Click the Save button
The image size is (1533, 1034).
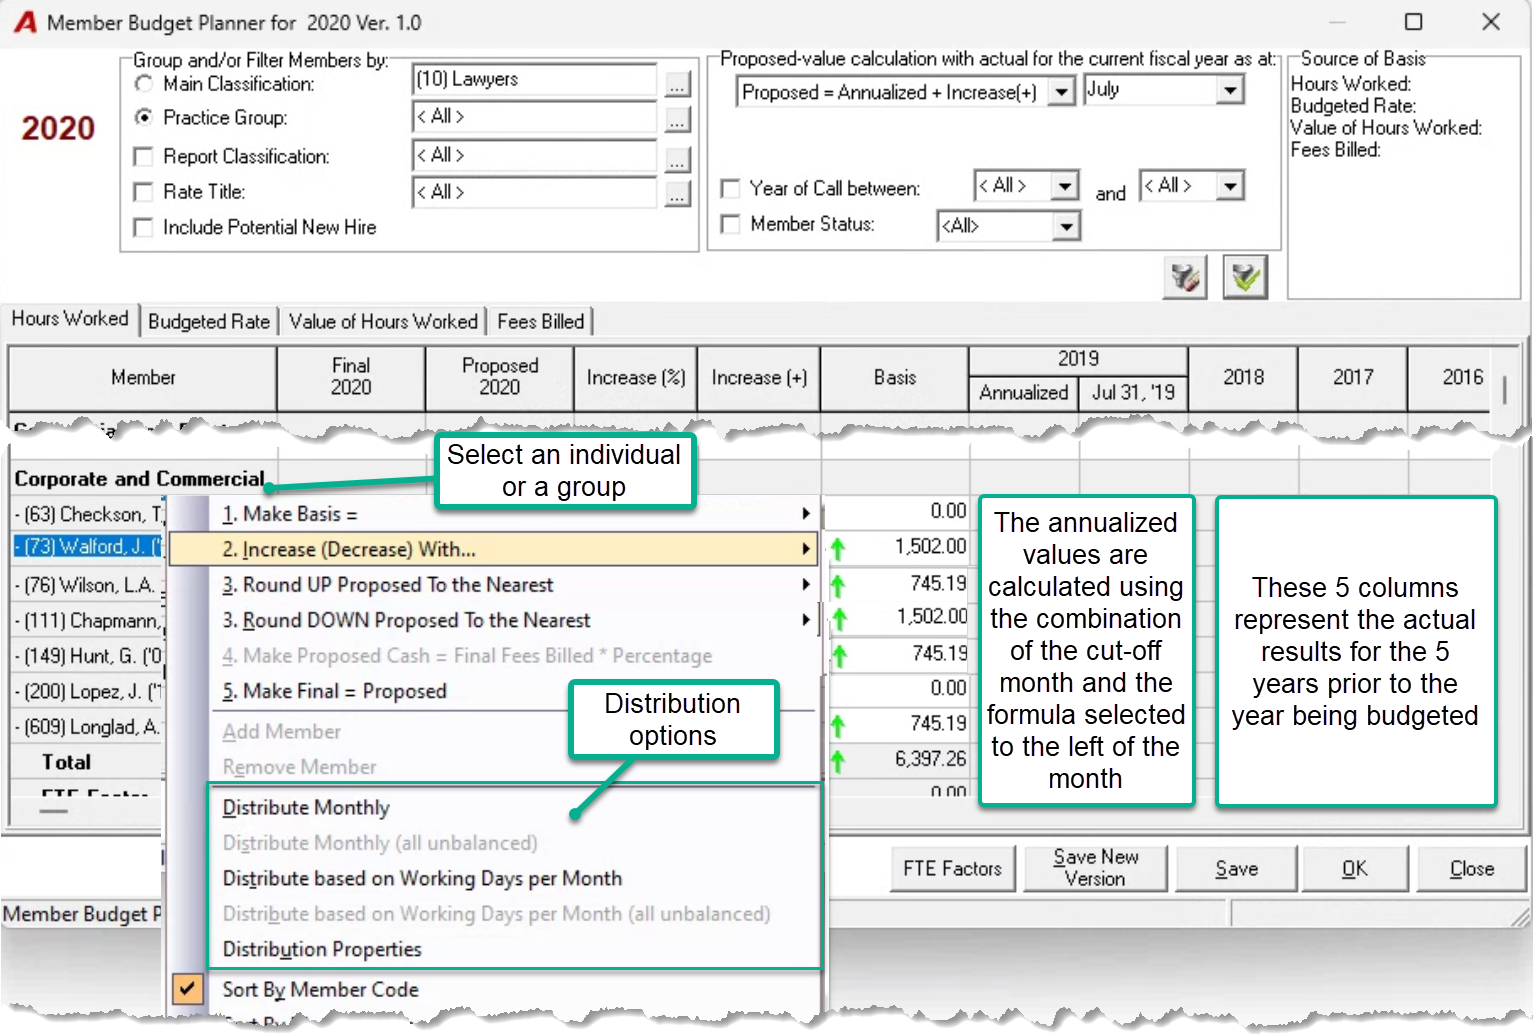click(x=1237, y=868)
